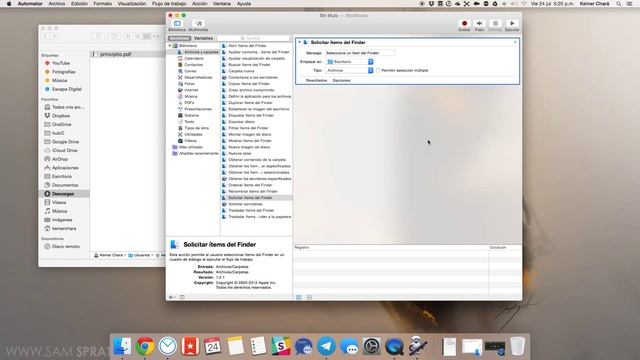Select the 'Carpeta nueva' action
The image size is (640, 360).
241,71
